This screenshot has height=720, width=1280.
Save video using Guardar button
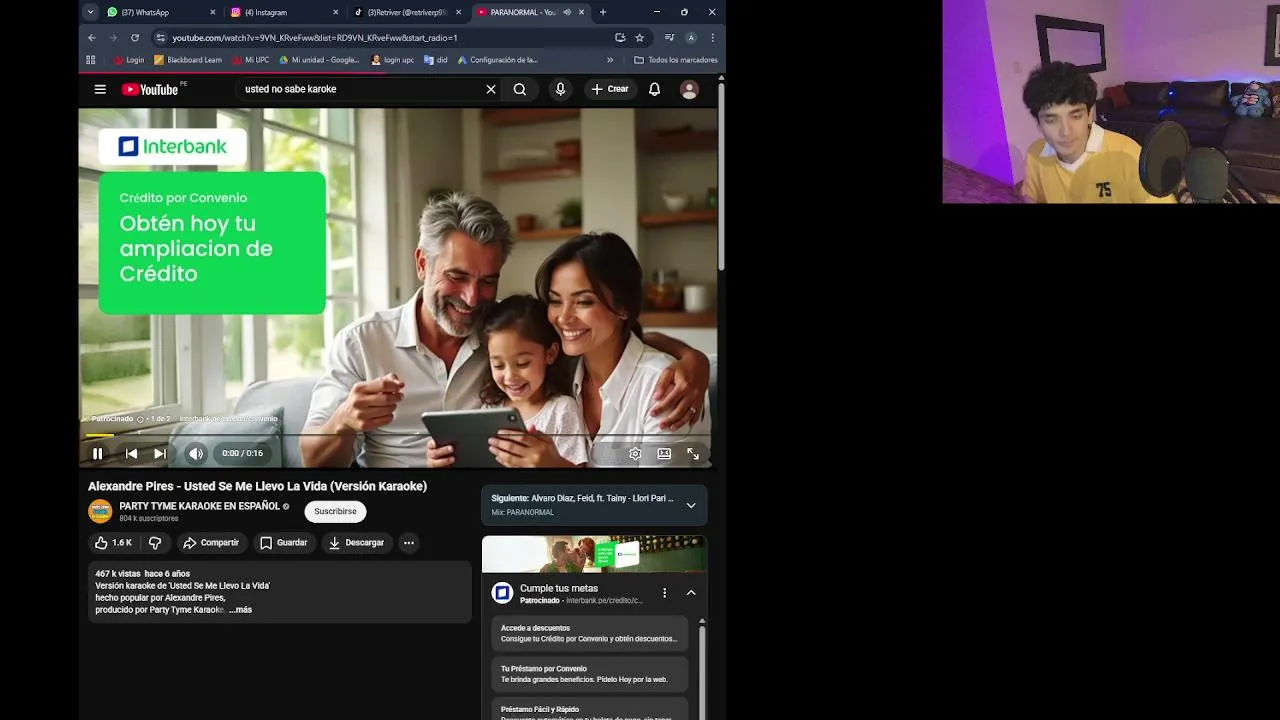[284, 543]
